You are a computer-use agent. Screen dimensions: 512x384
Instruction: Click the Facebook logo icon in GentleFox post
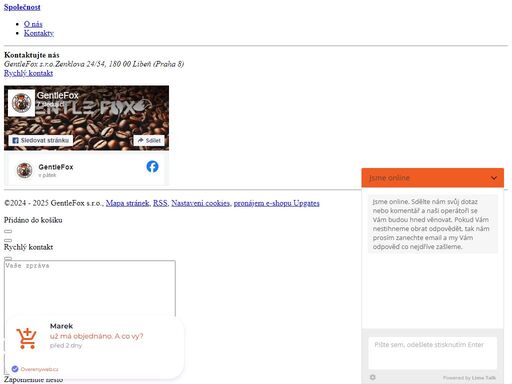pyautogui.click(x=152, y=166)
